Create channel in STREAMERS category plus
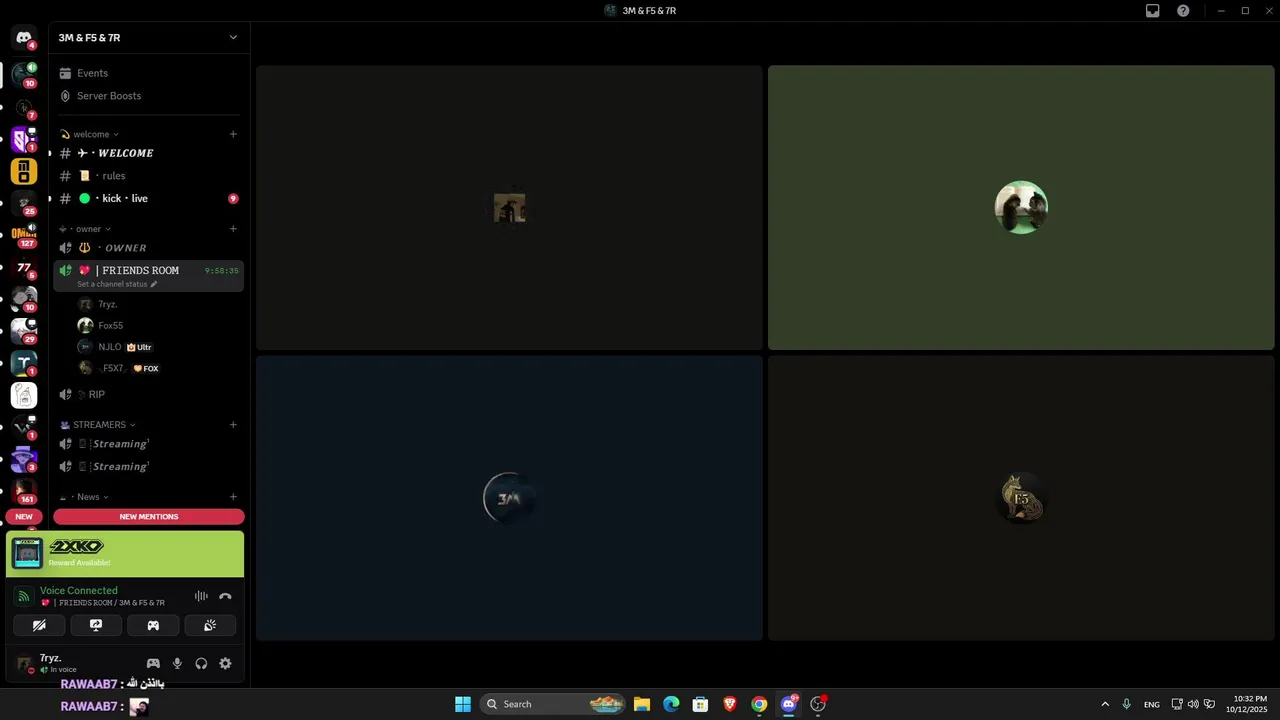This screenshot has height=720, width=1280. coord(233,425)
